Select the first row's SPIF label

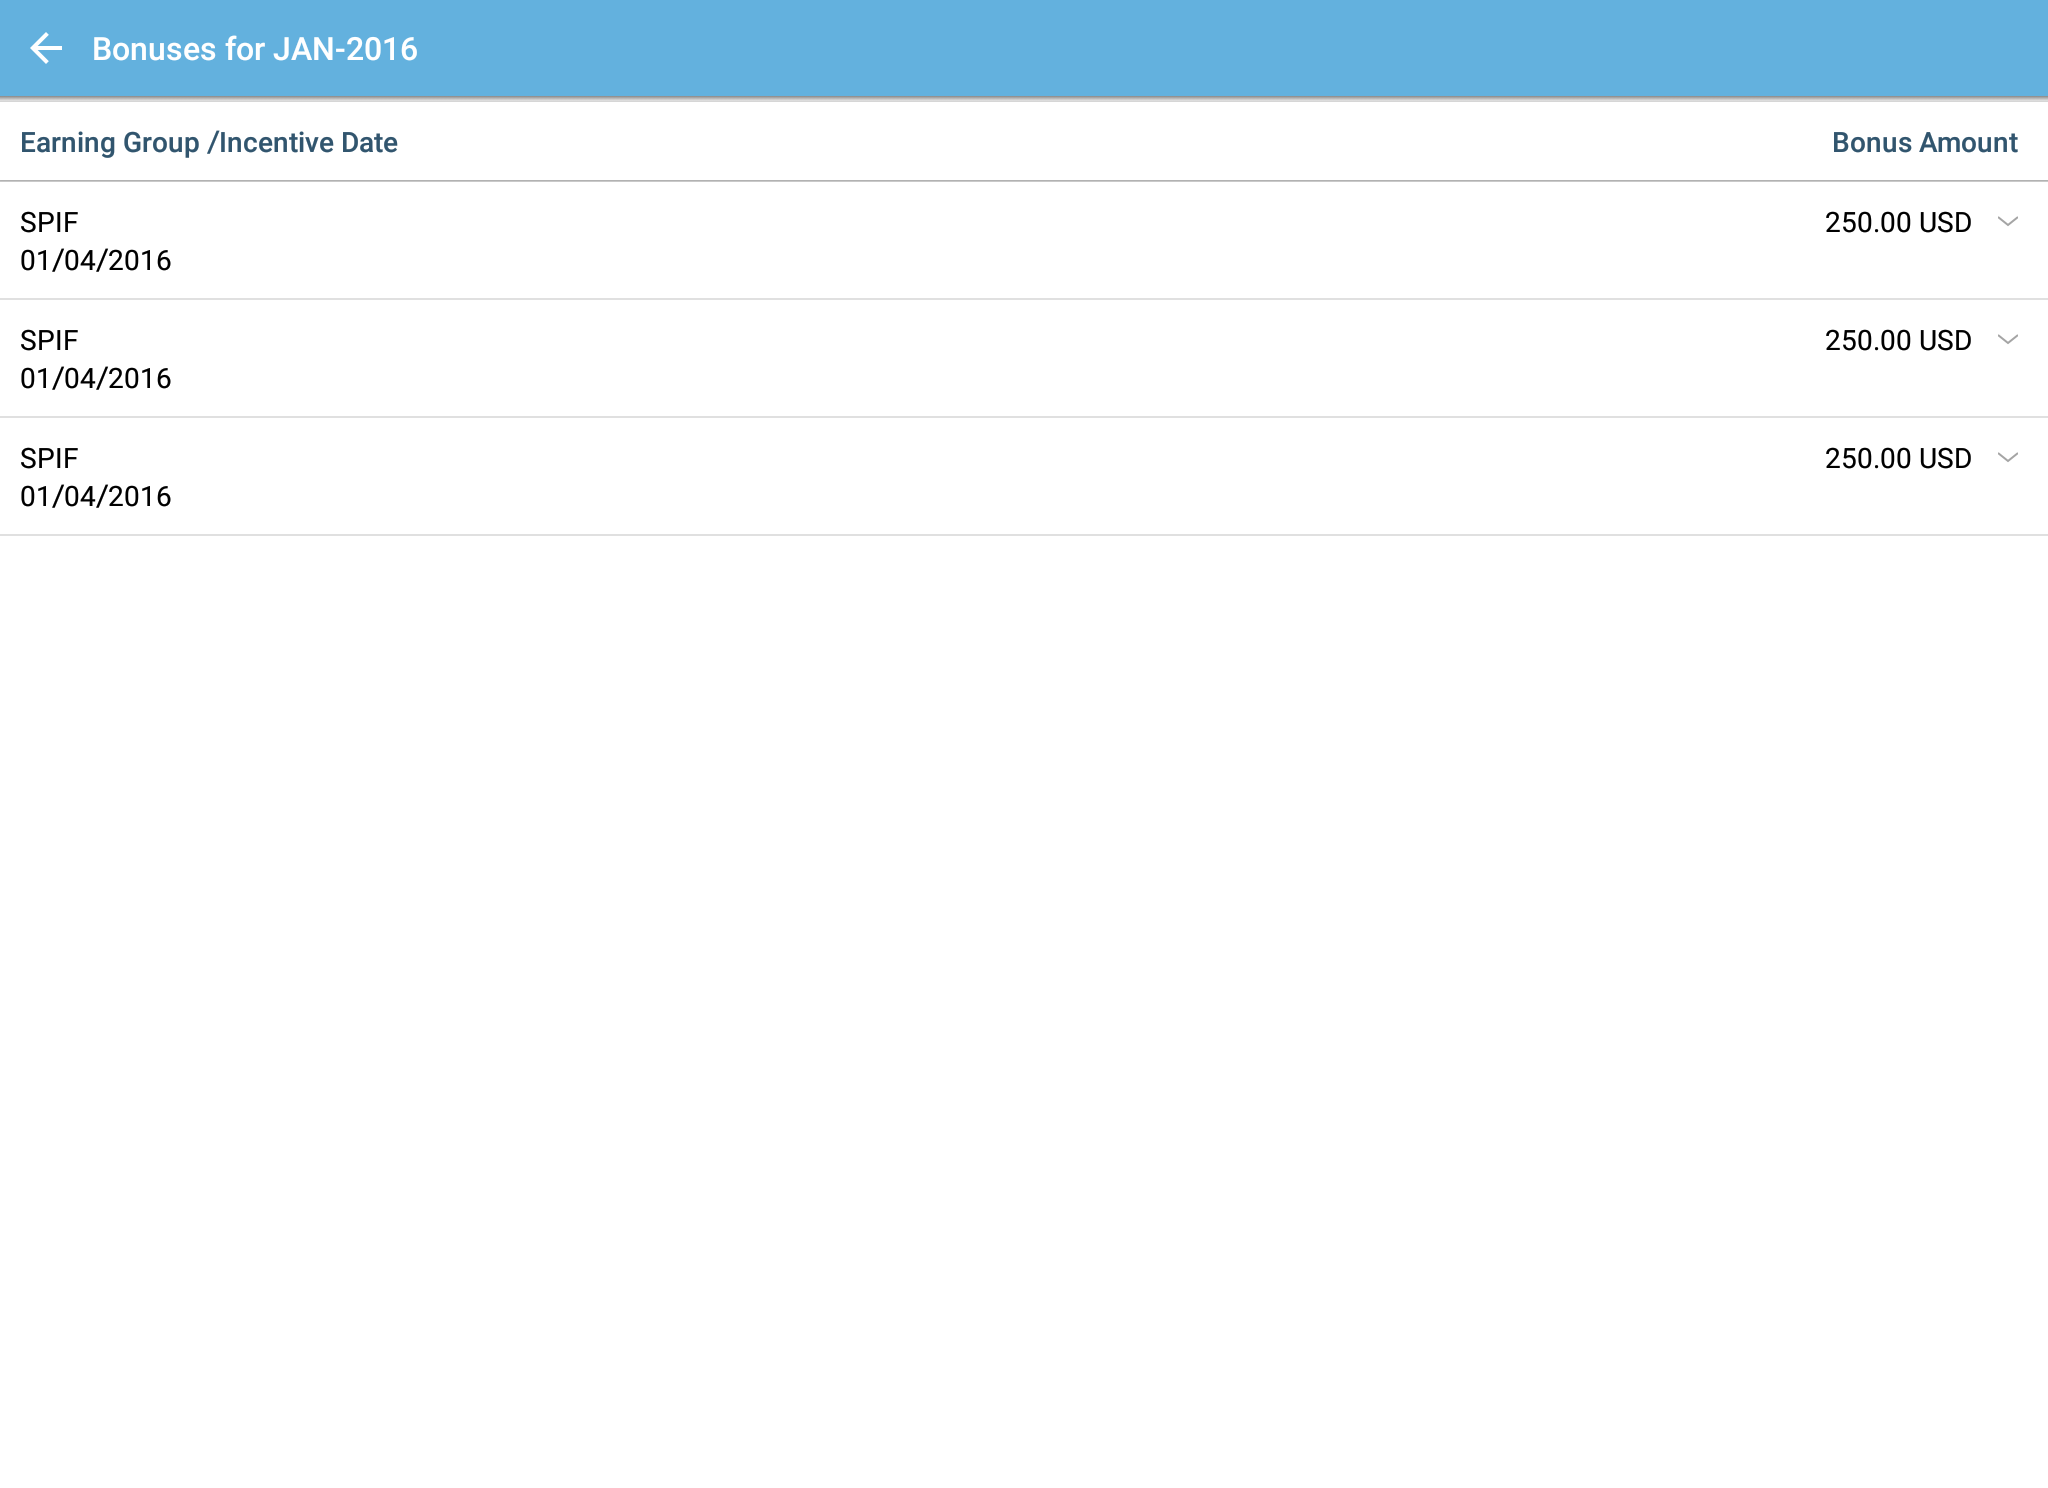[x=49, y=222]
